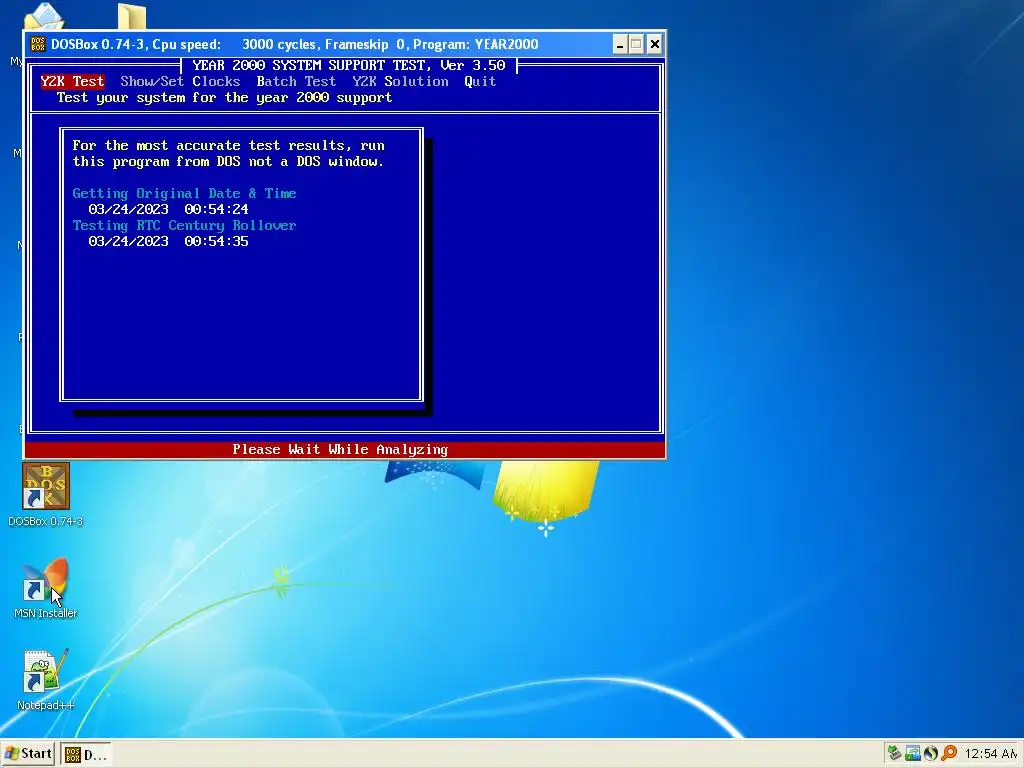Click the round black swirl tray icon

pyautogui.click(x=931, y=753)
